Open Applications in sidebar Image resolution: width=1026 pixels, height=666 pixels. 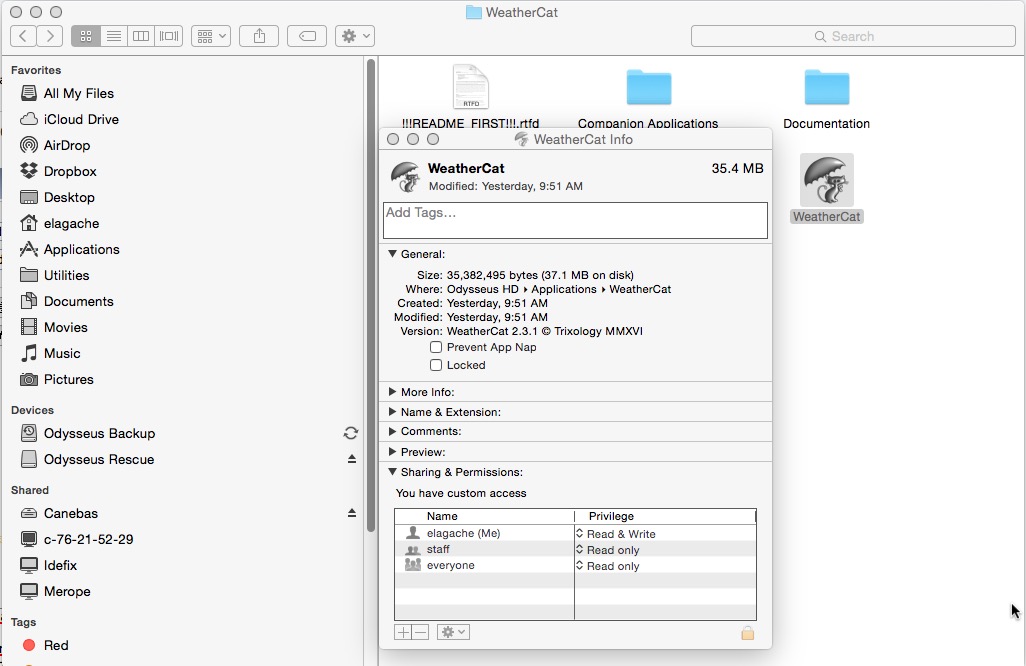(81, 249)
